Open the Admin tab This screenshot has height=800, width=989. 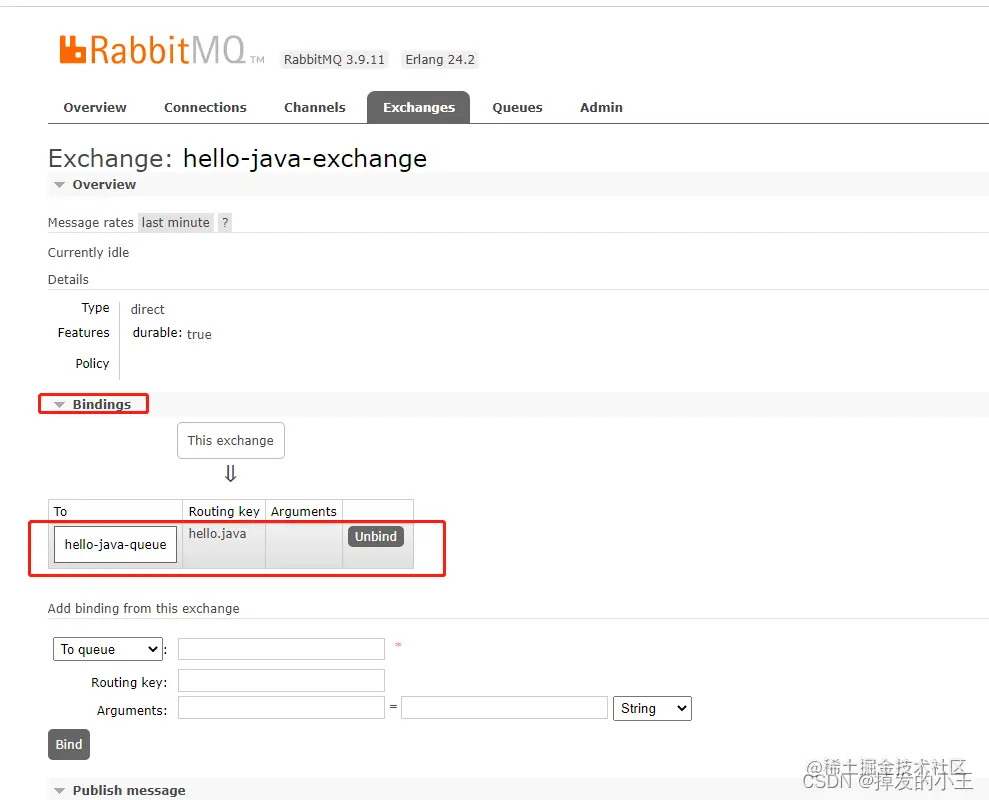coord(601,107)
